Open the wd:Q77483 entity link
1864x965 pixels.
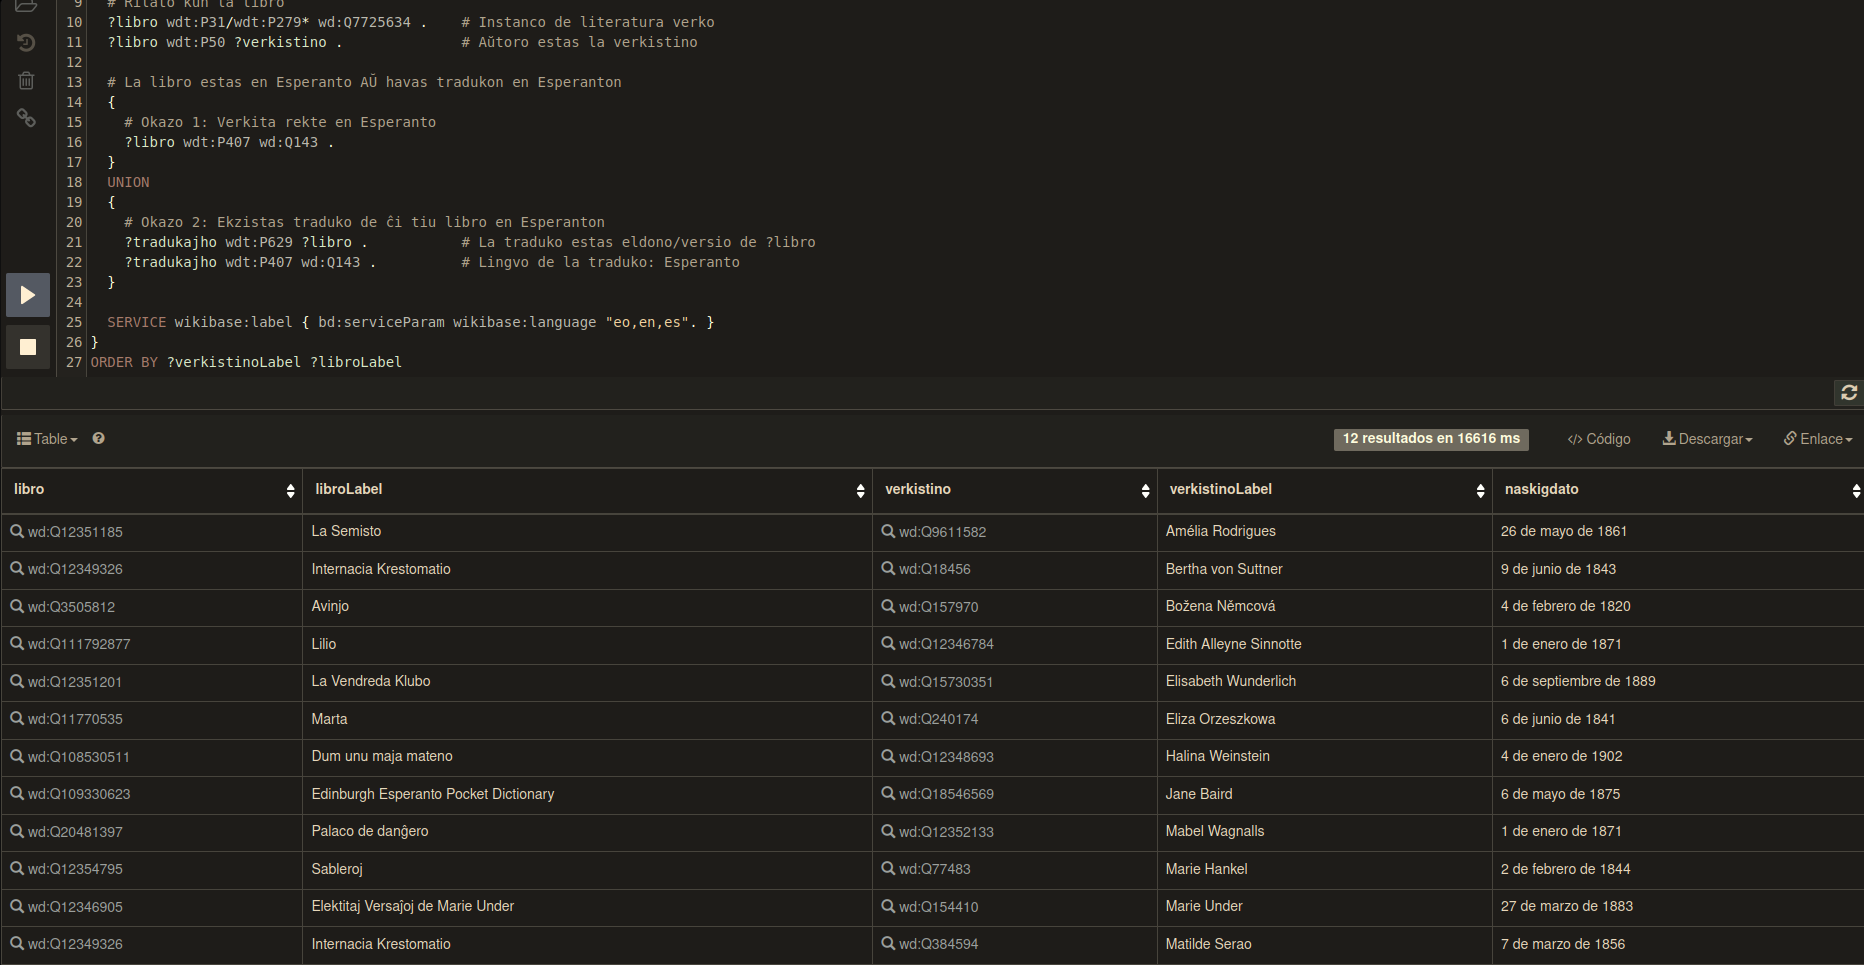click(935, 870)
